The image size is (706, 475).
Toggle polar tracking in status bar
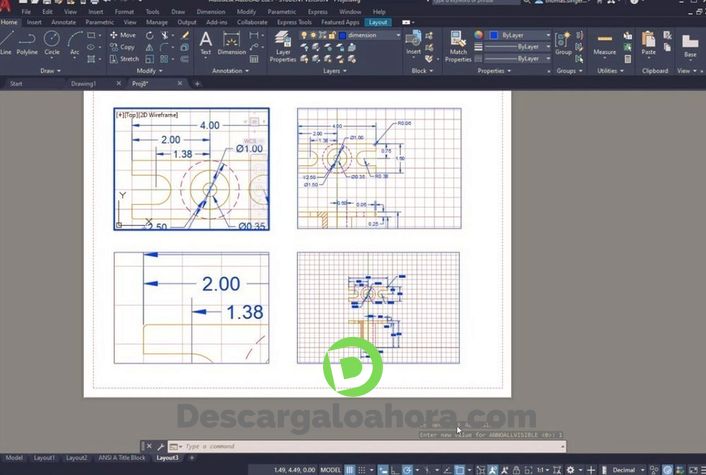tap(407, 470)
